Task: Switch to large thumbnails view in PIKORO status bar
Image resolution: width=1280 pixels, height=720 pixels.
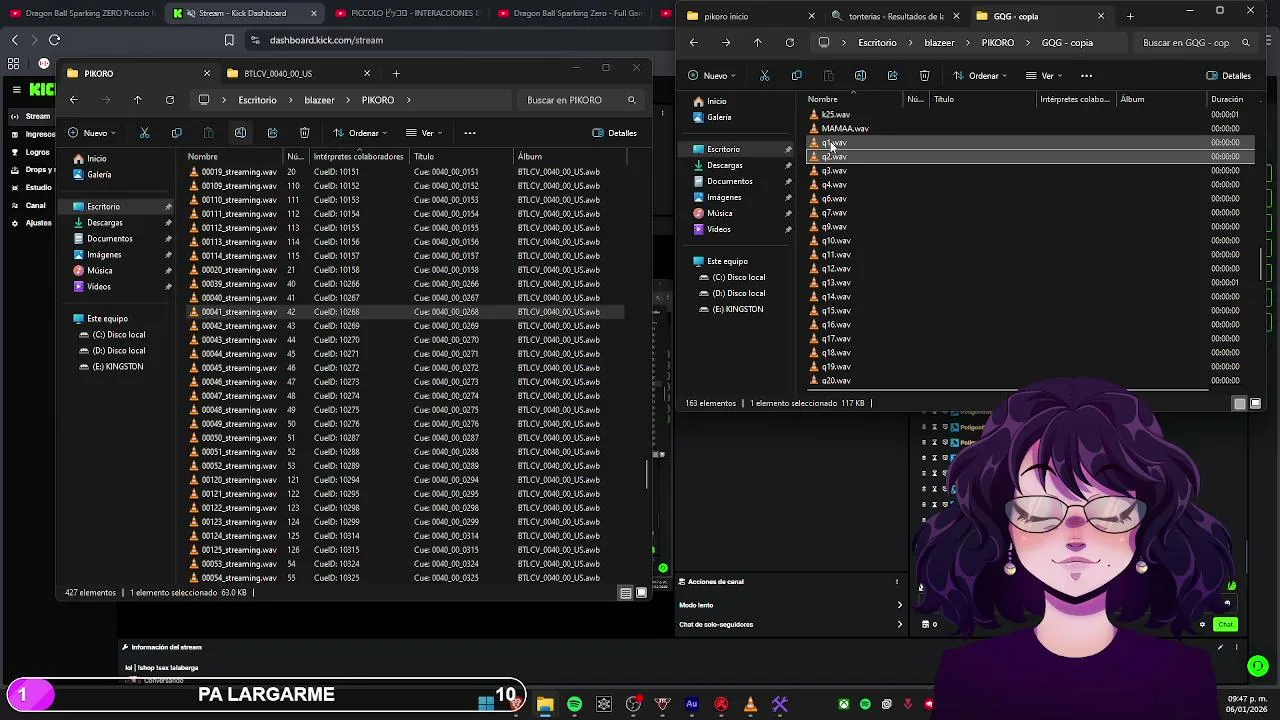Action: 641,593
